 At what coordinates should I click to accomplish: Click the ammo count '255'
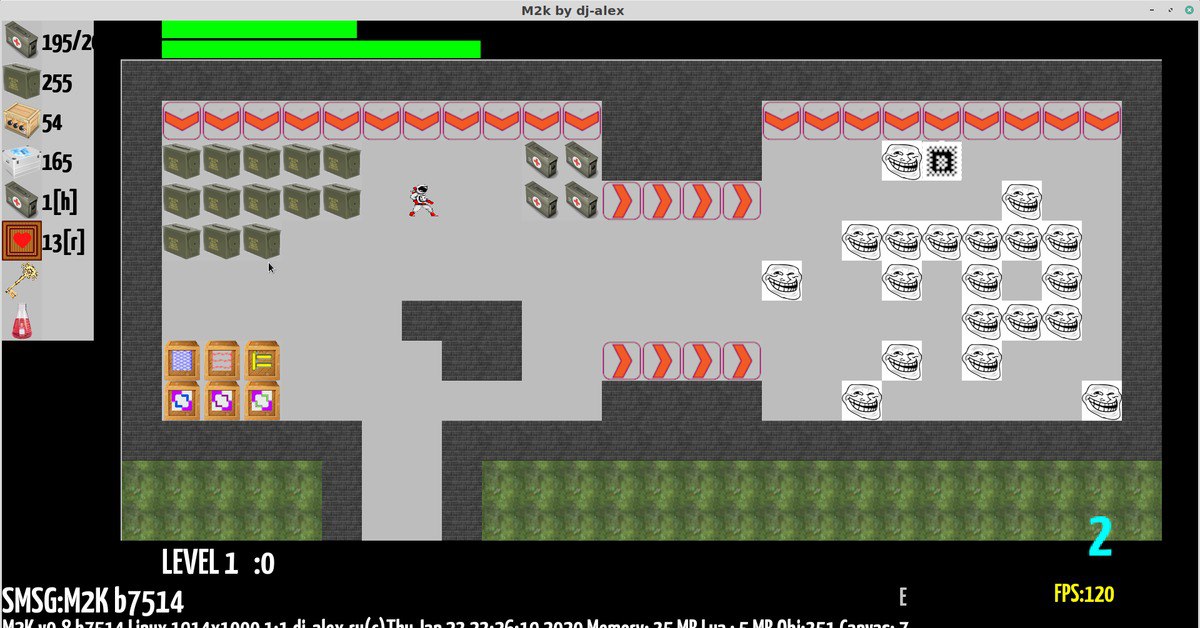click(x=57, y=84)
